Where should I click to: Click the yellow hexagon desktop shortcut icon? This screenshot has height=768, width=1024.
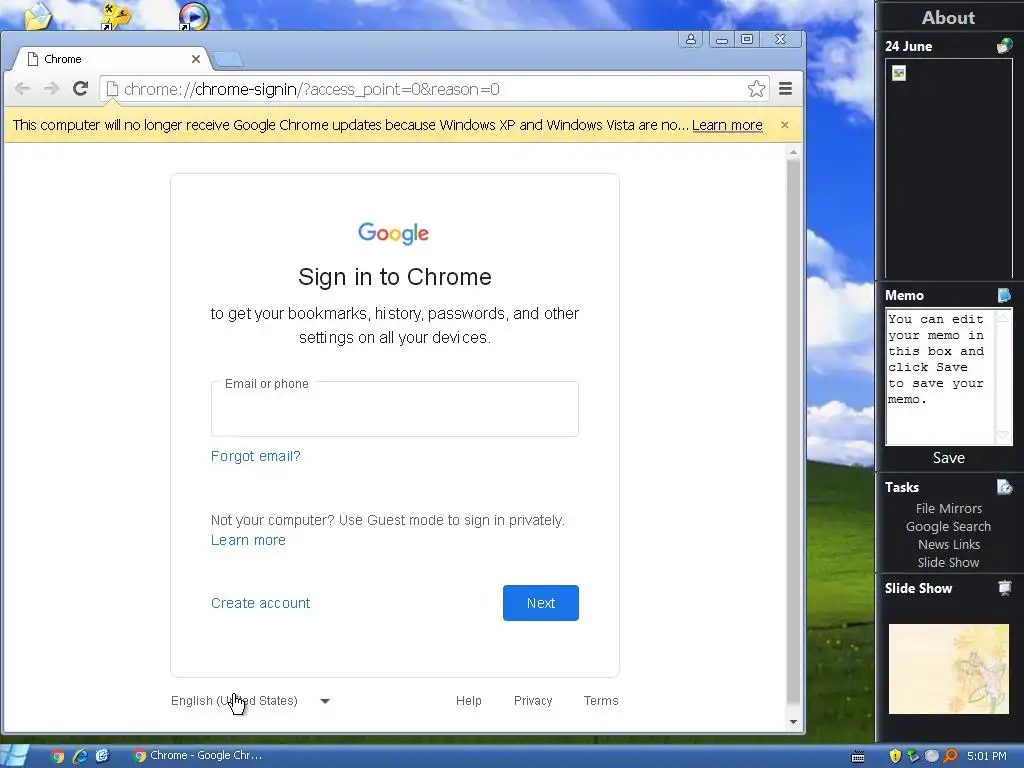tap(116, 16)
